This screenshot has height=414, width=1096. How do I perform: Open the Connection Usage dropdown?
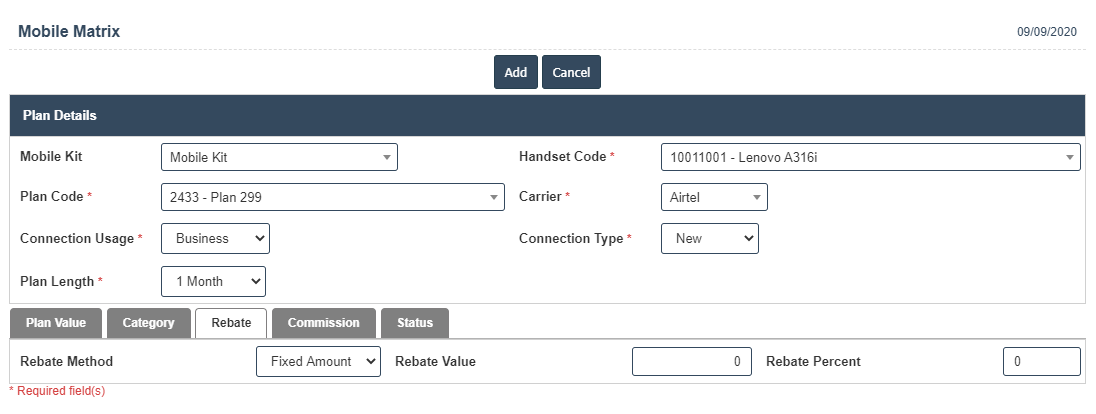tap(215, 239)
